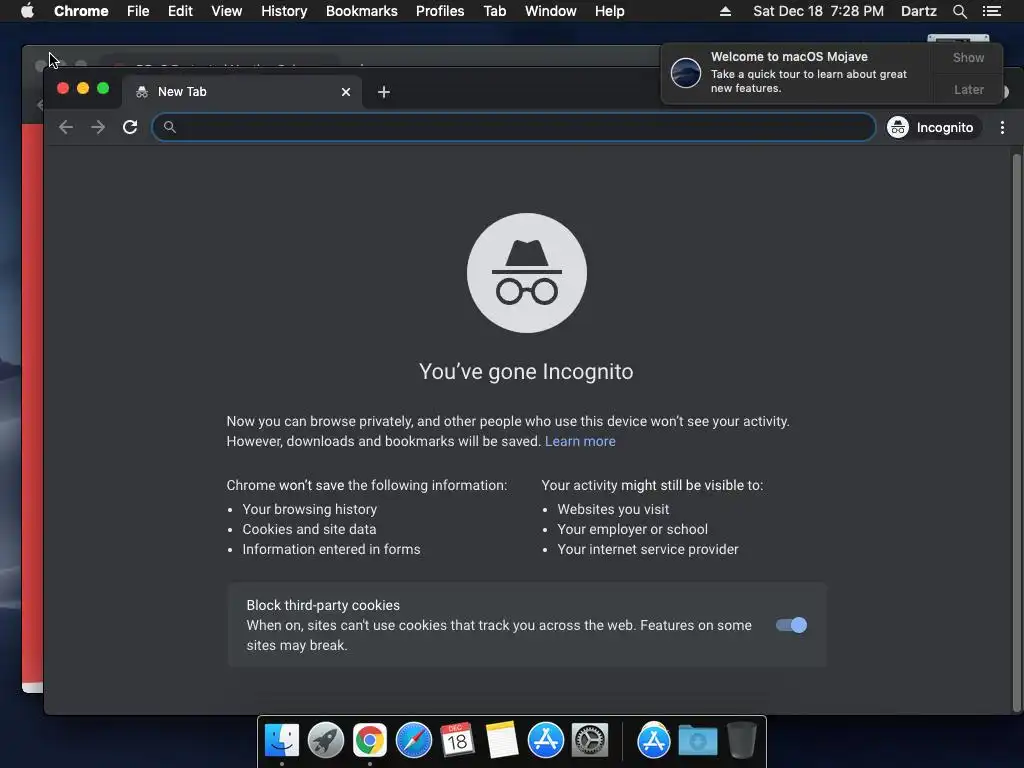Select the New Tab tab

242,92
